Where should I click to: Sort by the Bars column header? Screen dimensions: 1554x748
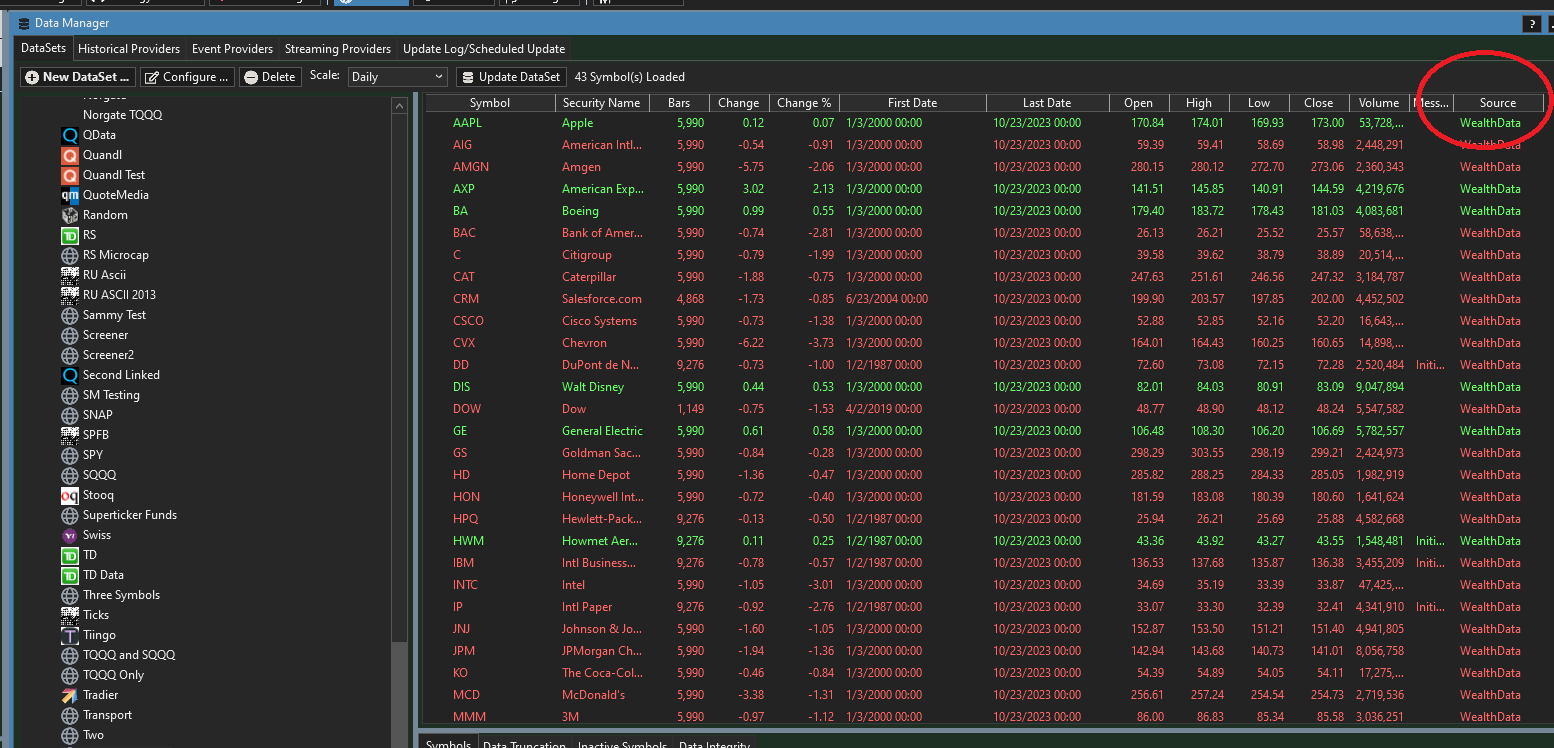678,103
